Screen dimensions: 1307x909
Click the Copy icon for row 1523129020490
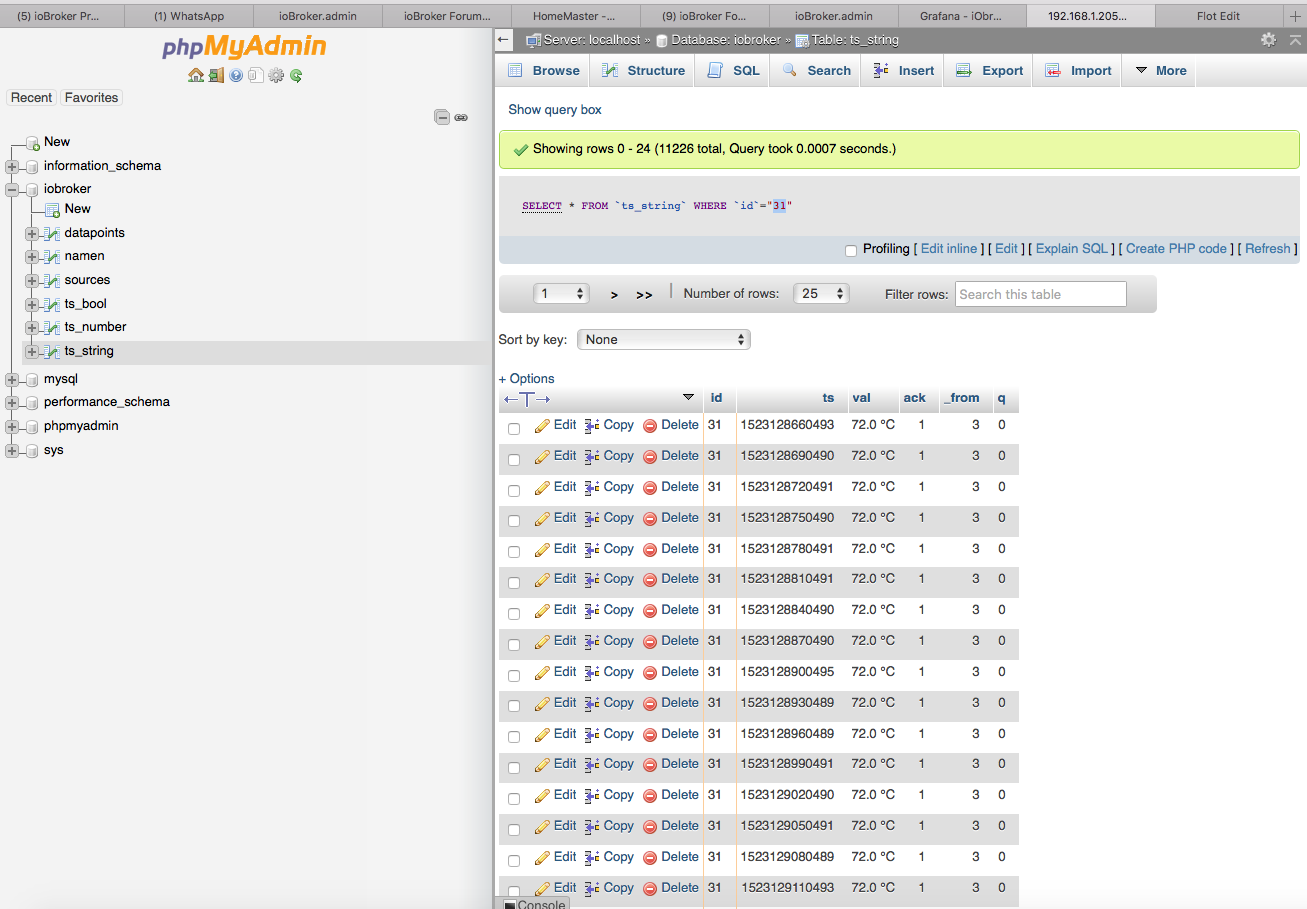pyautogui.click(x=592, y=795)
